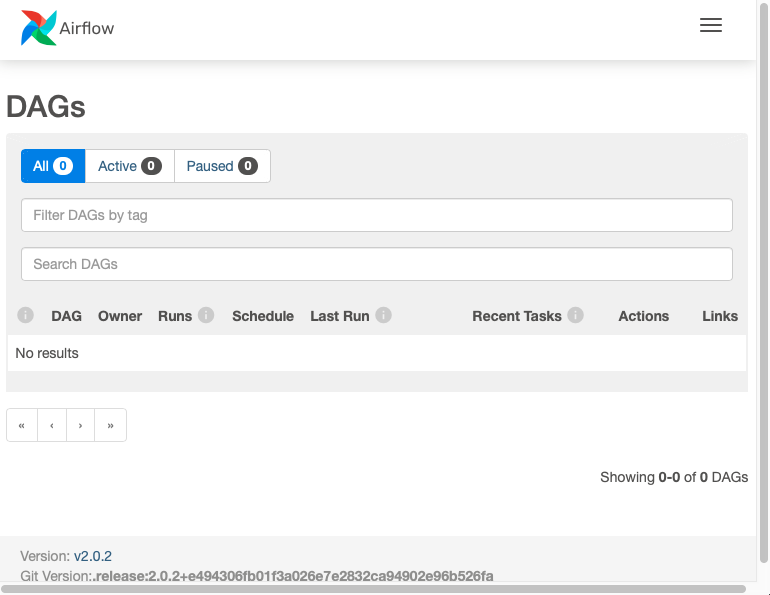Select the Active DAGs filter tab
This screenshot has height=595, width=770.
130,166
